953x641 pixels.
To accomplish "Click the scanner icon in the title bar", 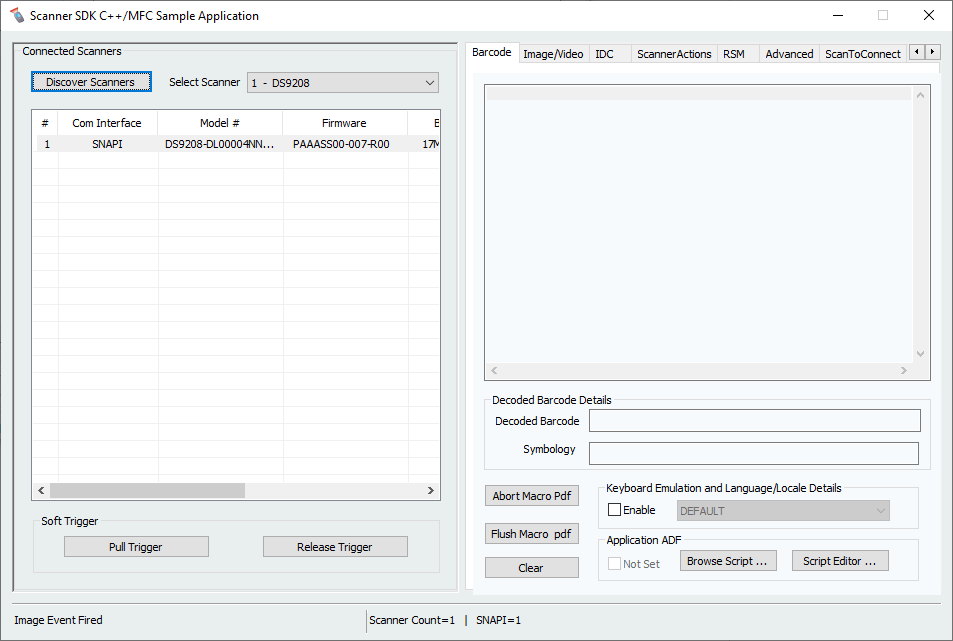I will [16, 15].
